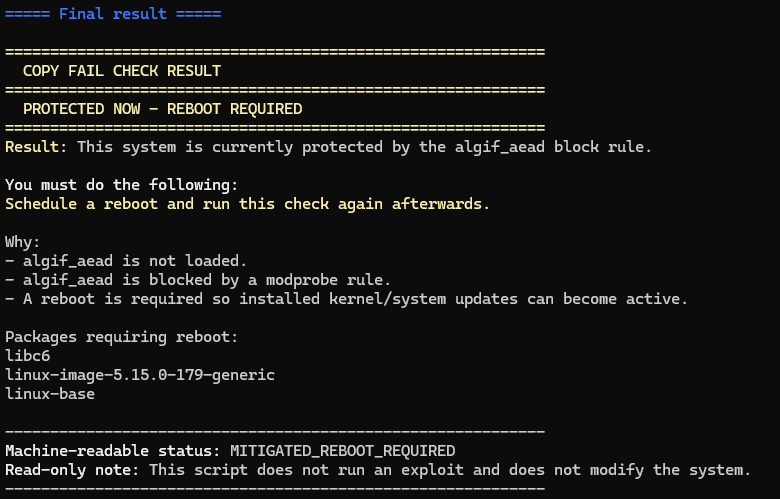Screen dimensions: 780x499
Task: Click 'algif_aead is blocked by a modprobe rule' line
Action: pos(198,280)
